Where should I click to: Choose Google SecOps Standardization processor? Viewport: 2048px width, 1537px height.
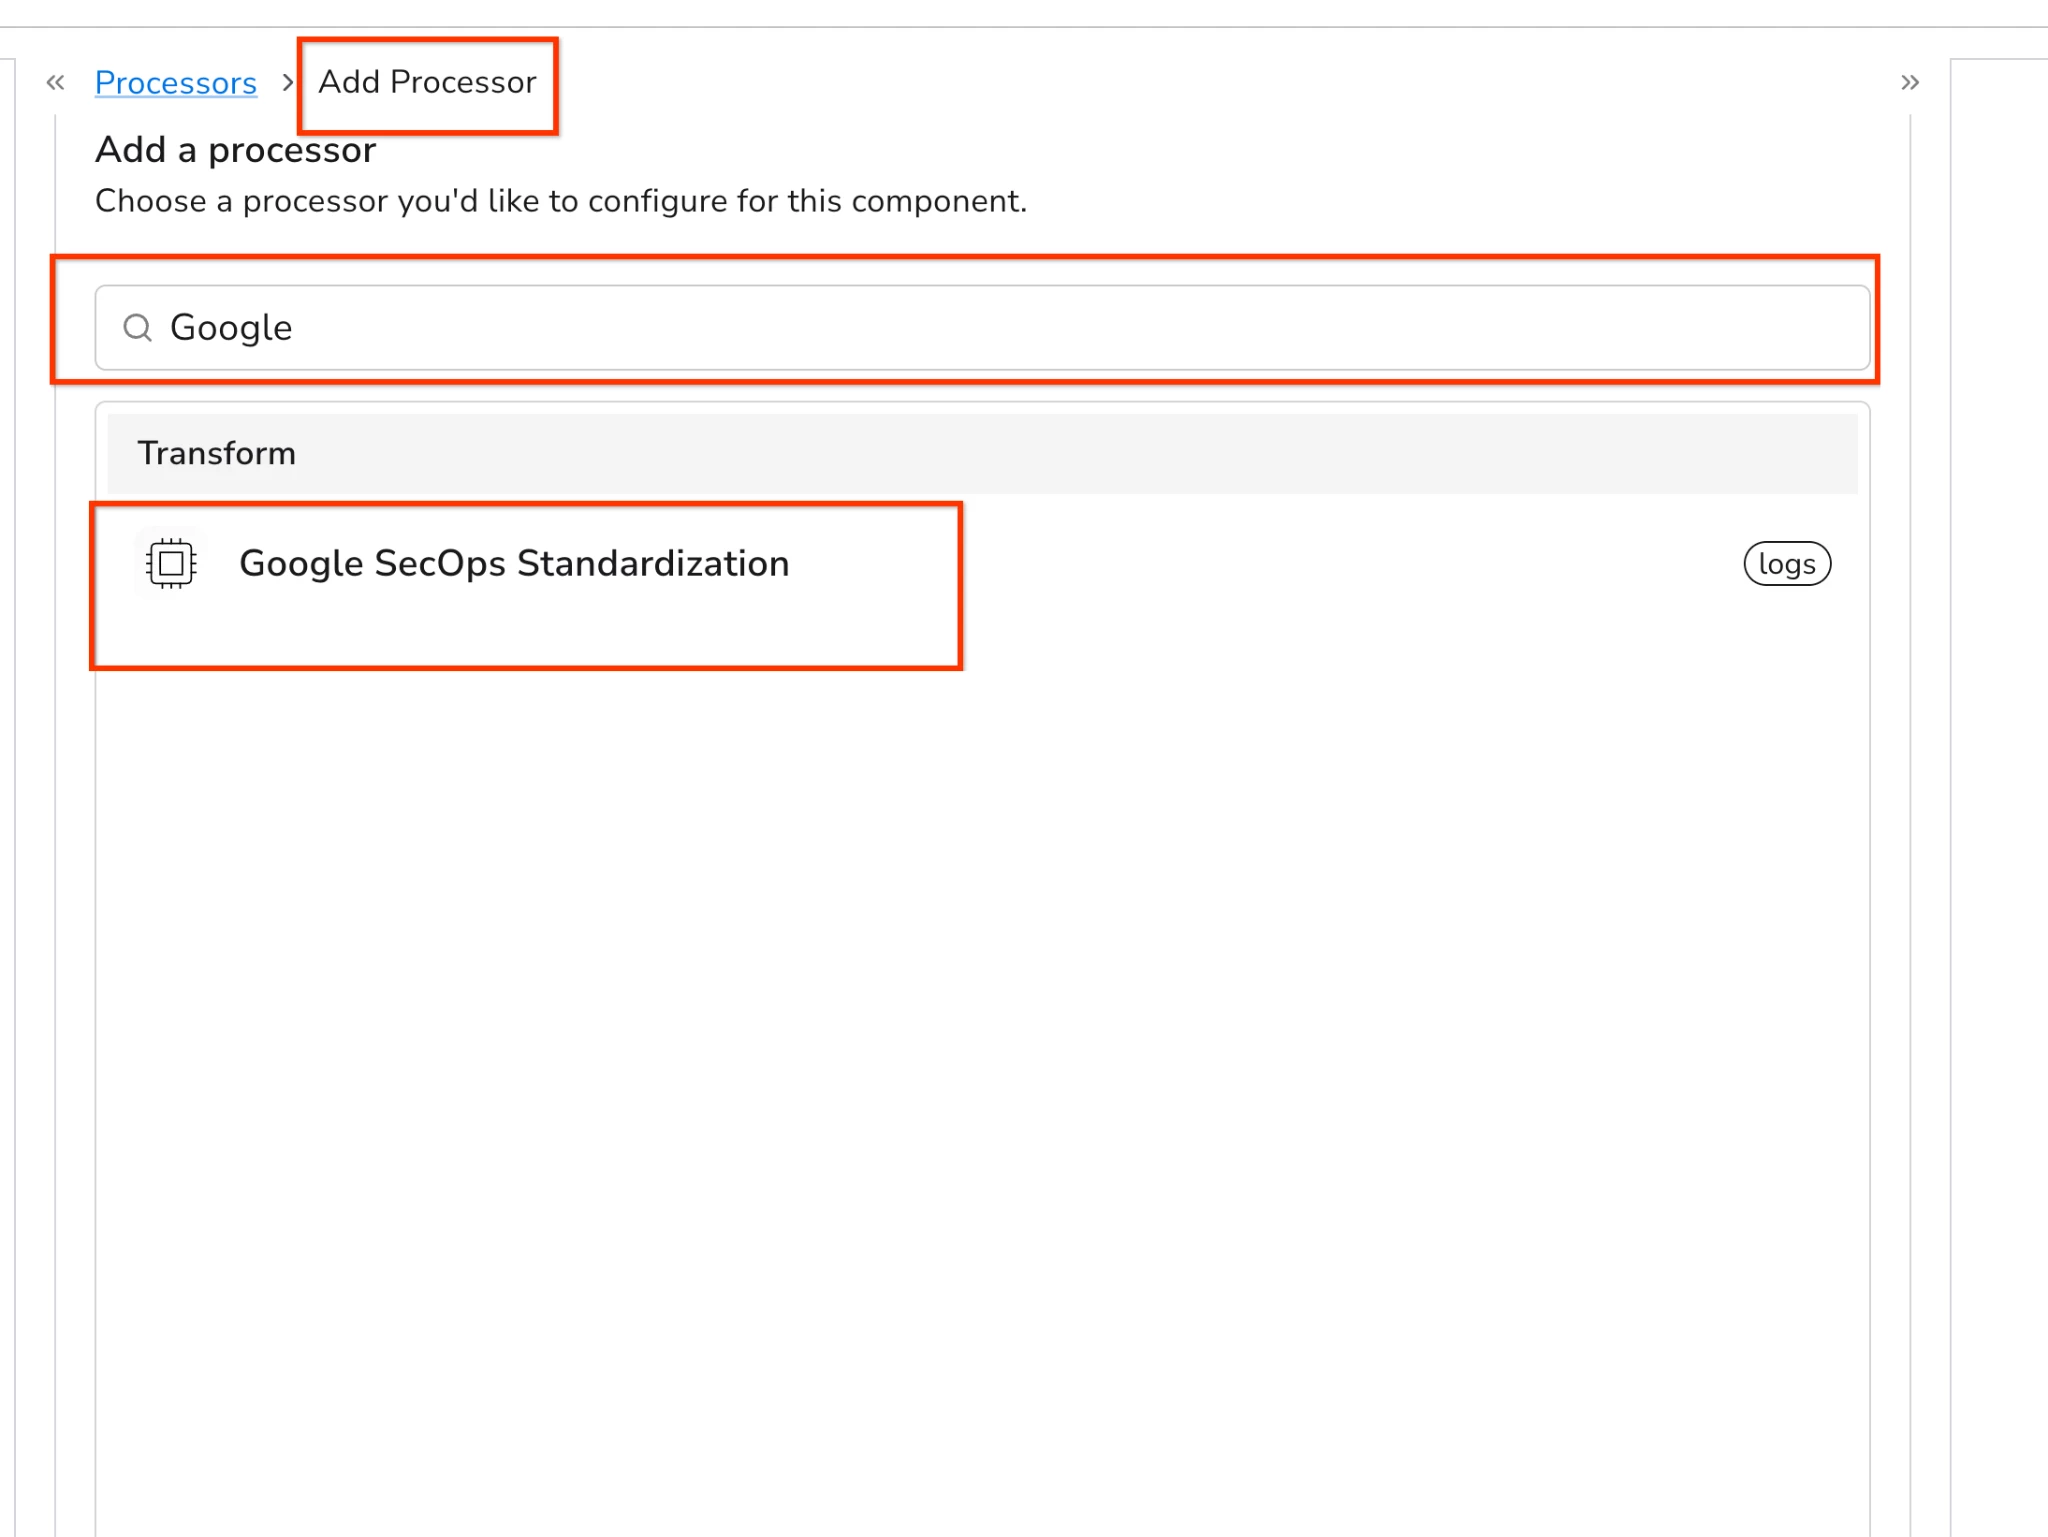click(x=514, y=564)
